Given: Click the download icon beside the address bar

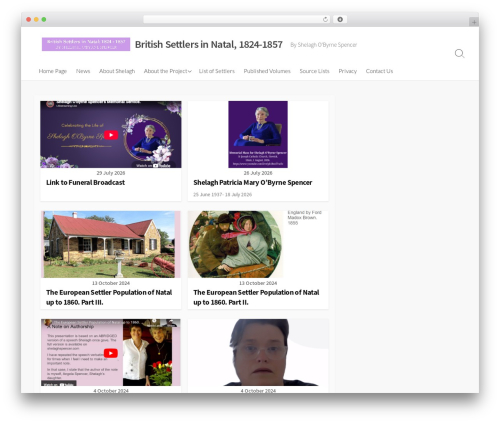Looking at the screenshot, I should (x=340, y=20).
